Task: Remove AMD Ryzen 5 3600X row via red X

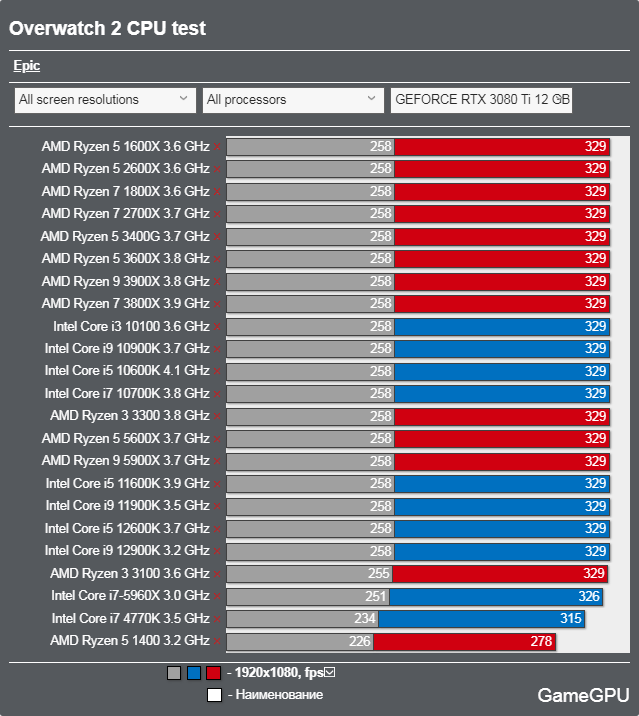Action: click(x=217, y=259)
